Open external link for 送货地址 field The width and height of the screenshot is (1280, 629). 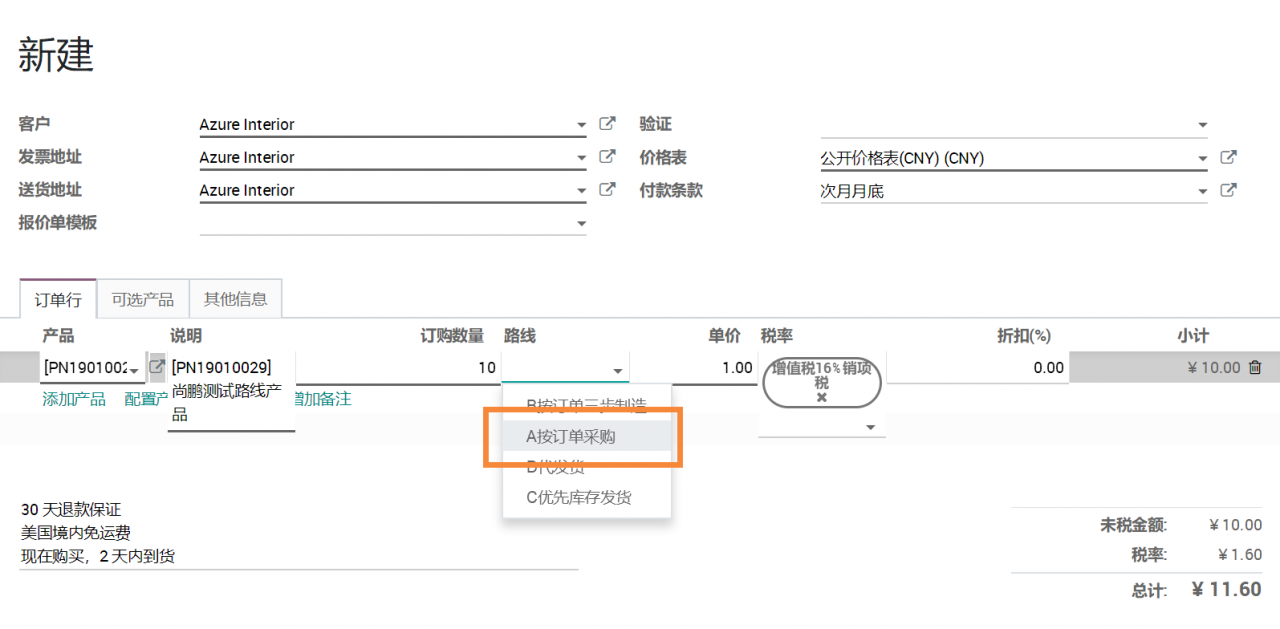click(x=607, y=190)
